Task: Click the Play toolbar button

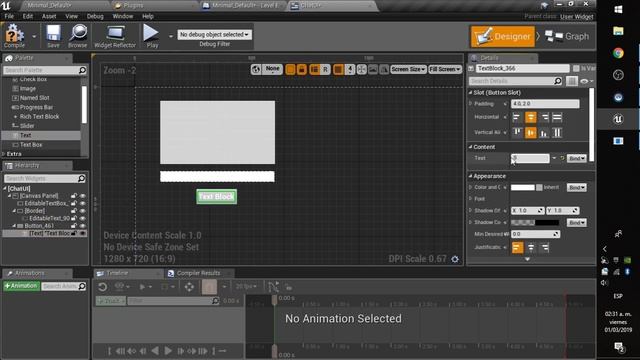Action: pos(151,36)
